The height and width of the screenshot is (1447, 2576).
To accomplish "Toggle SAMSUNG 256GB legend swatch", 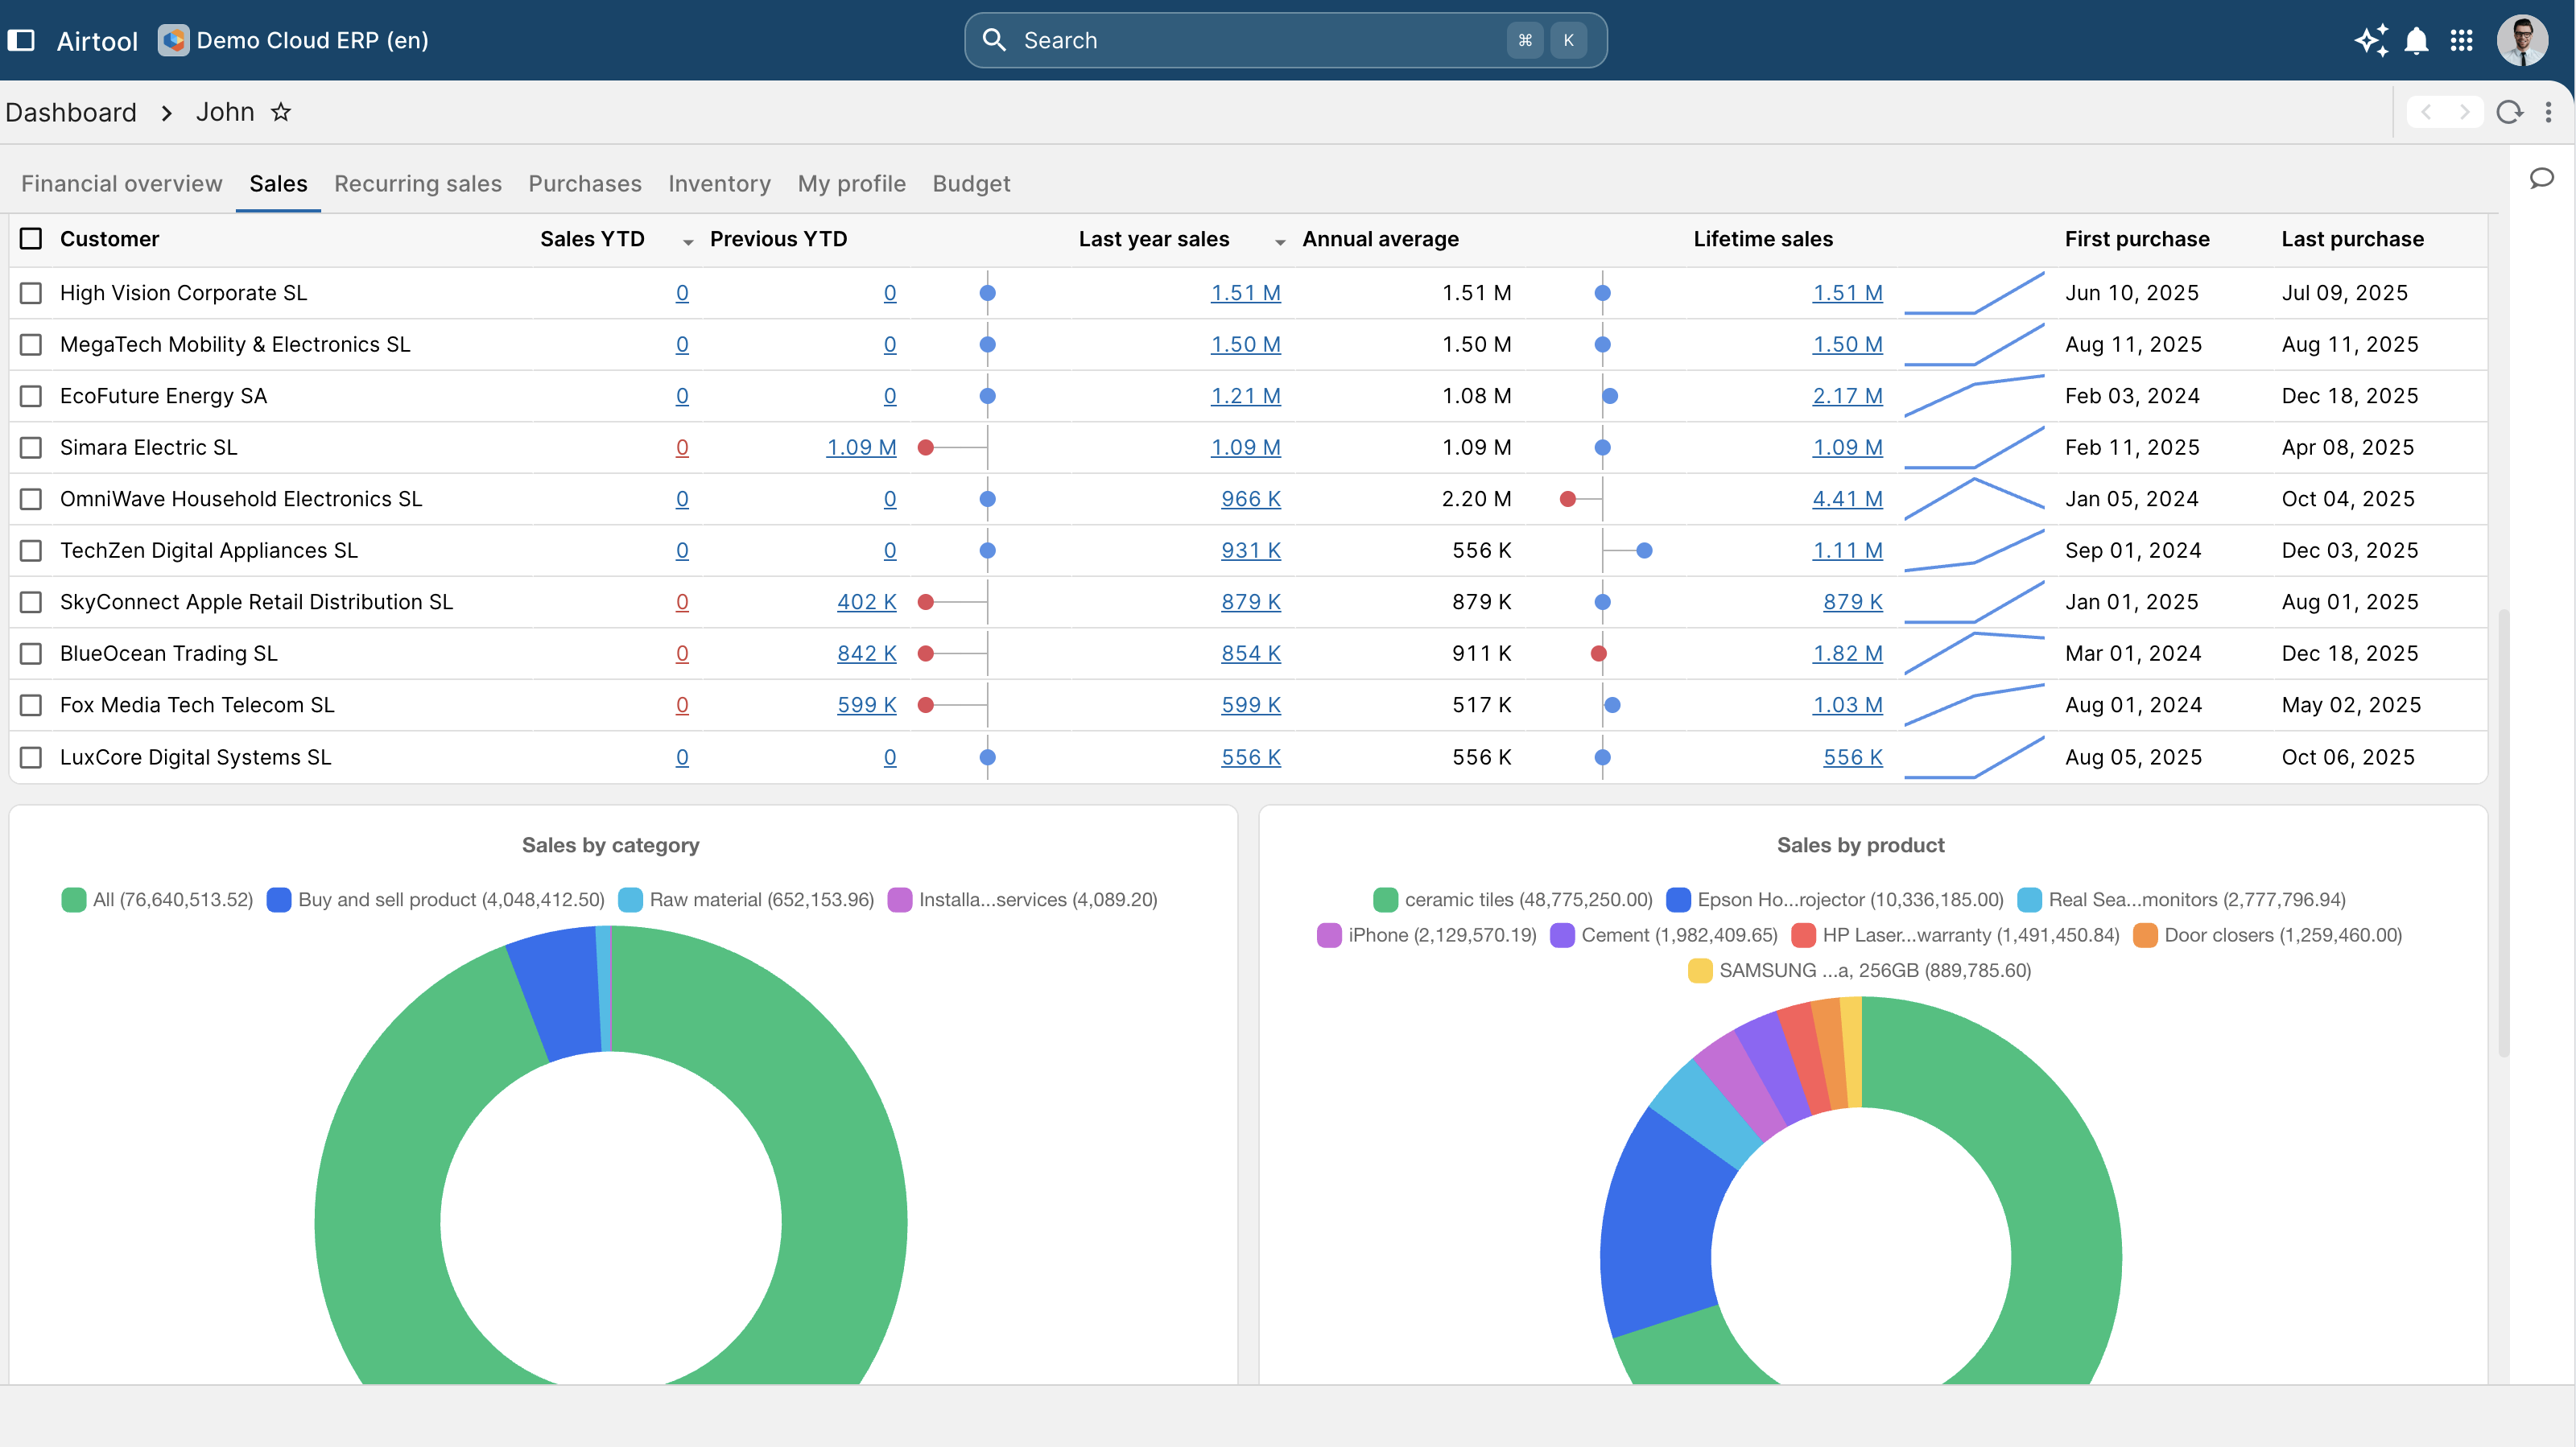I will (1700, 971).
